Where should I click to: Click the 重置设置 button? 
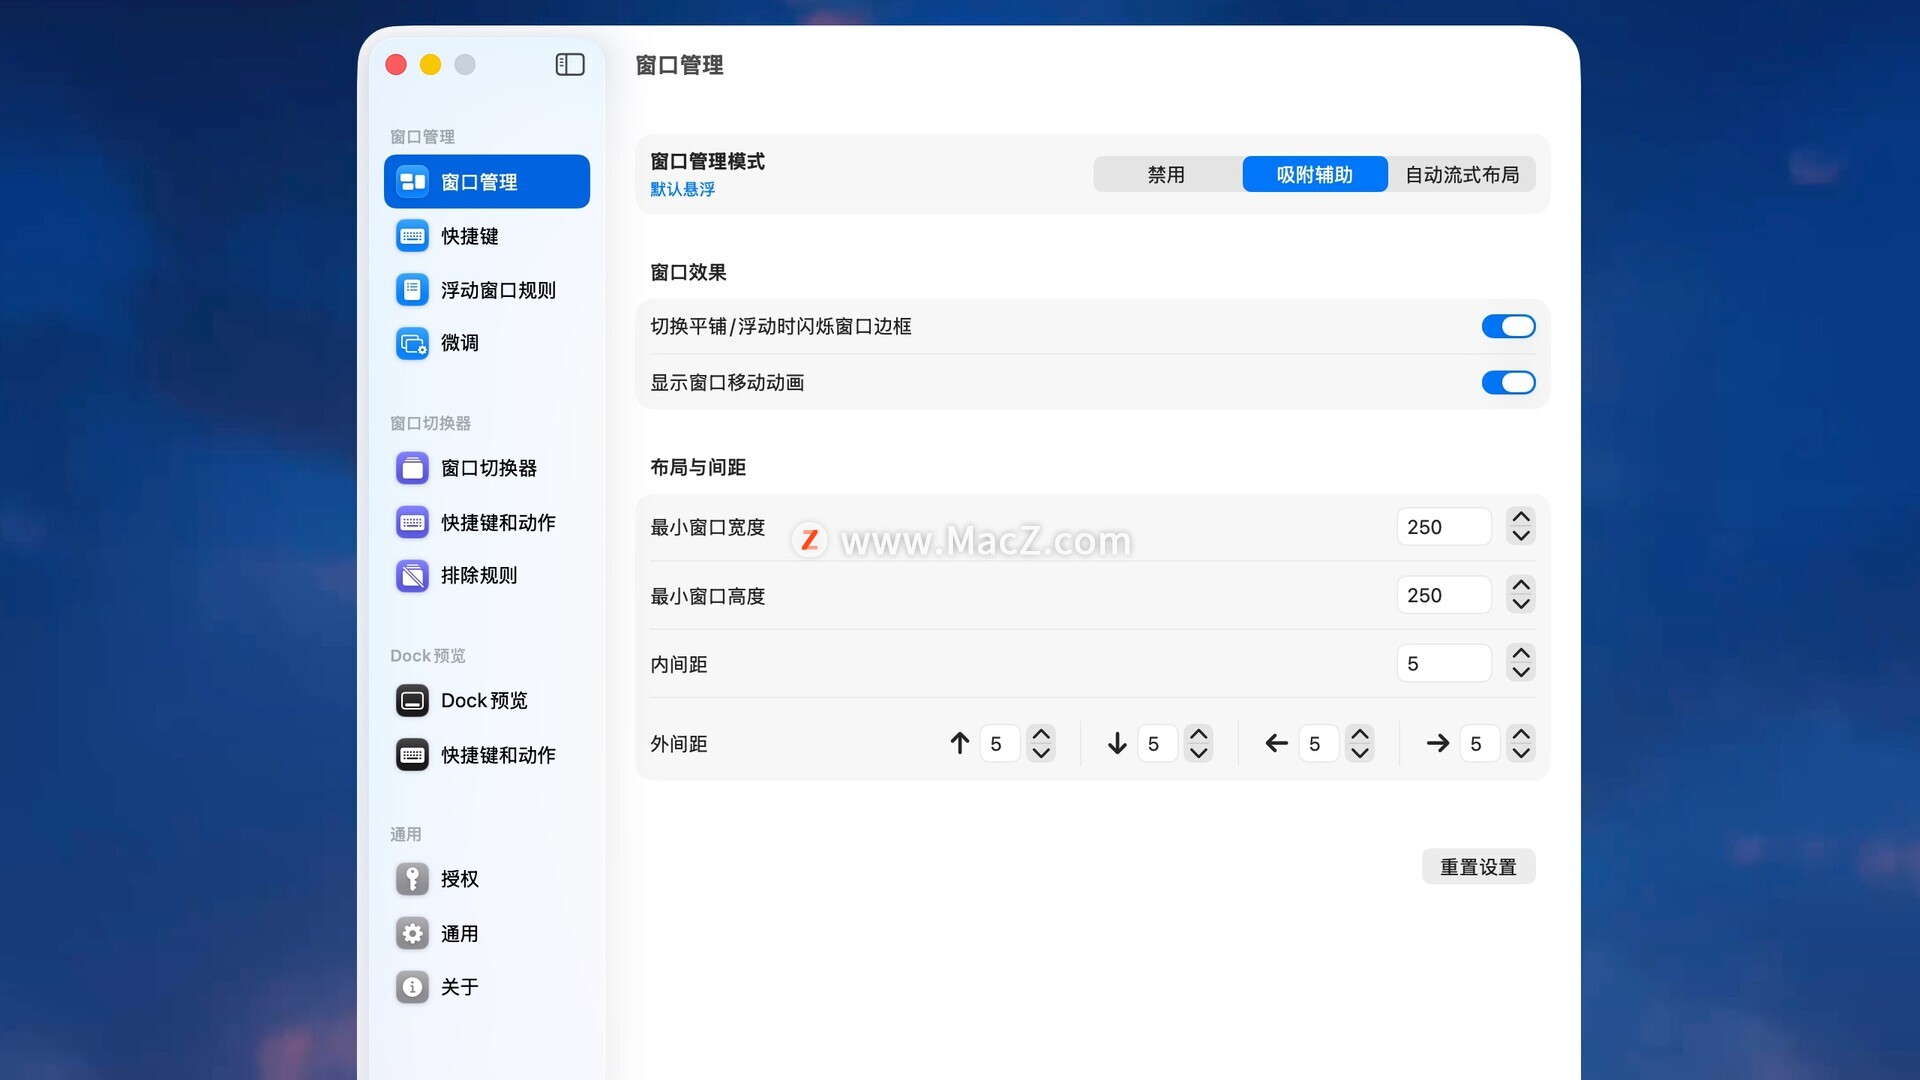[1478, 867]
